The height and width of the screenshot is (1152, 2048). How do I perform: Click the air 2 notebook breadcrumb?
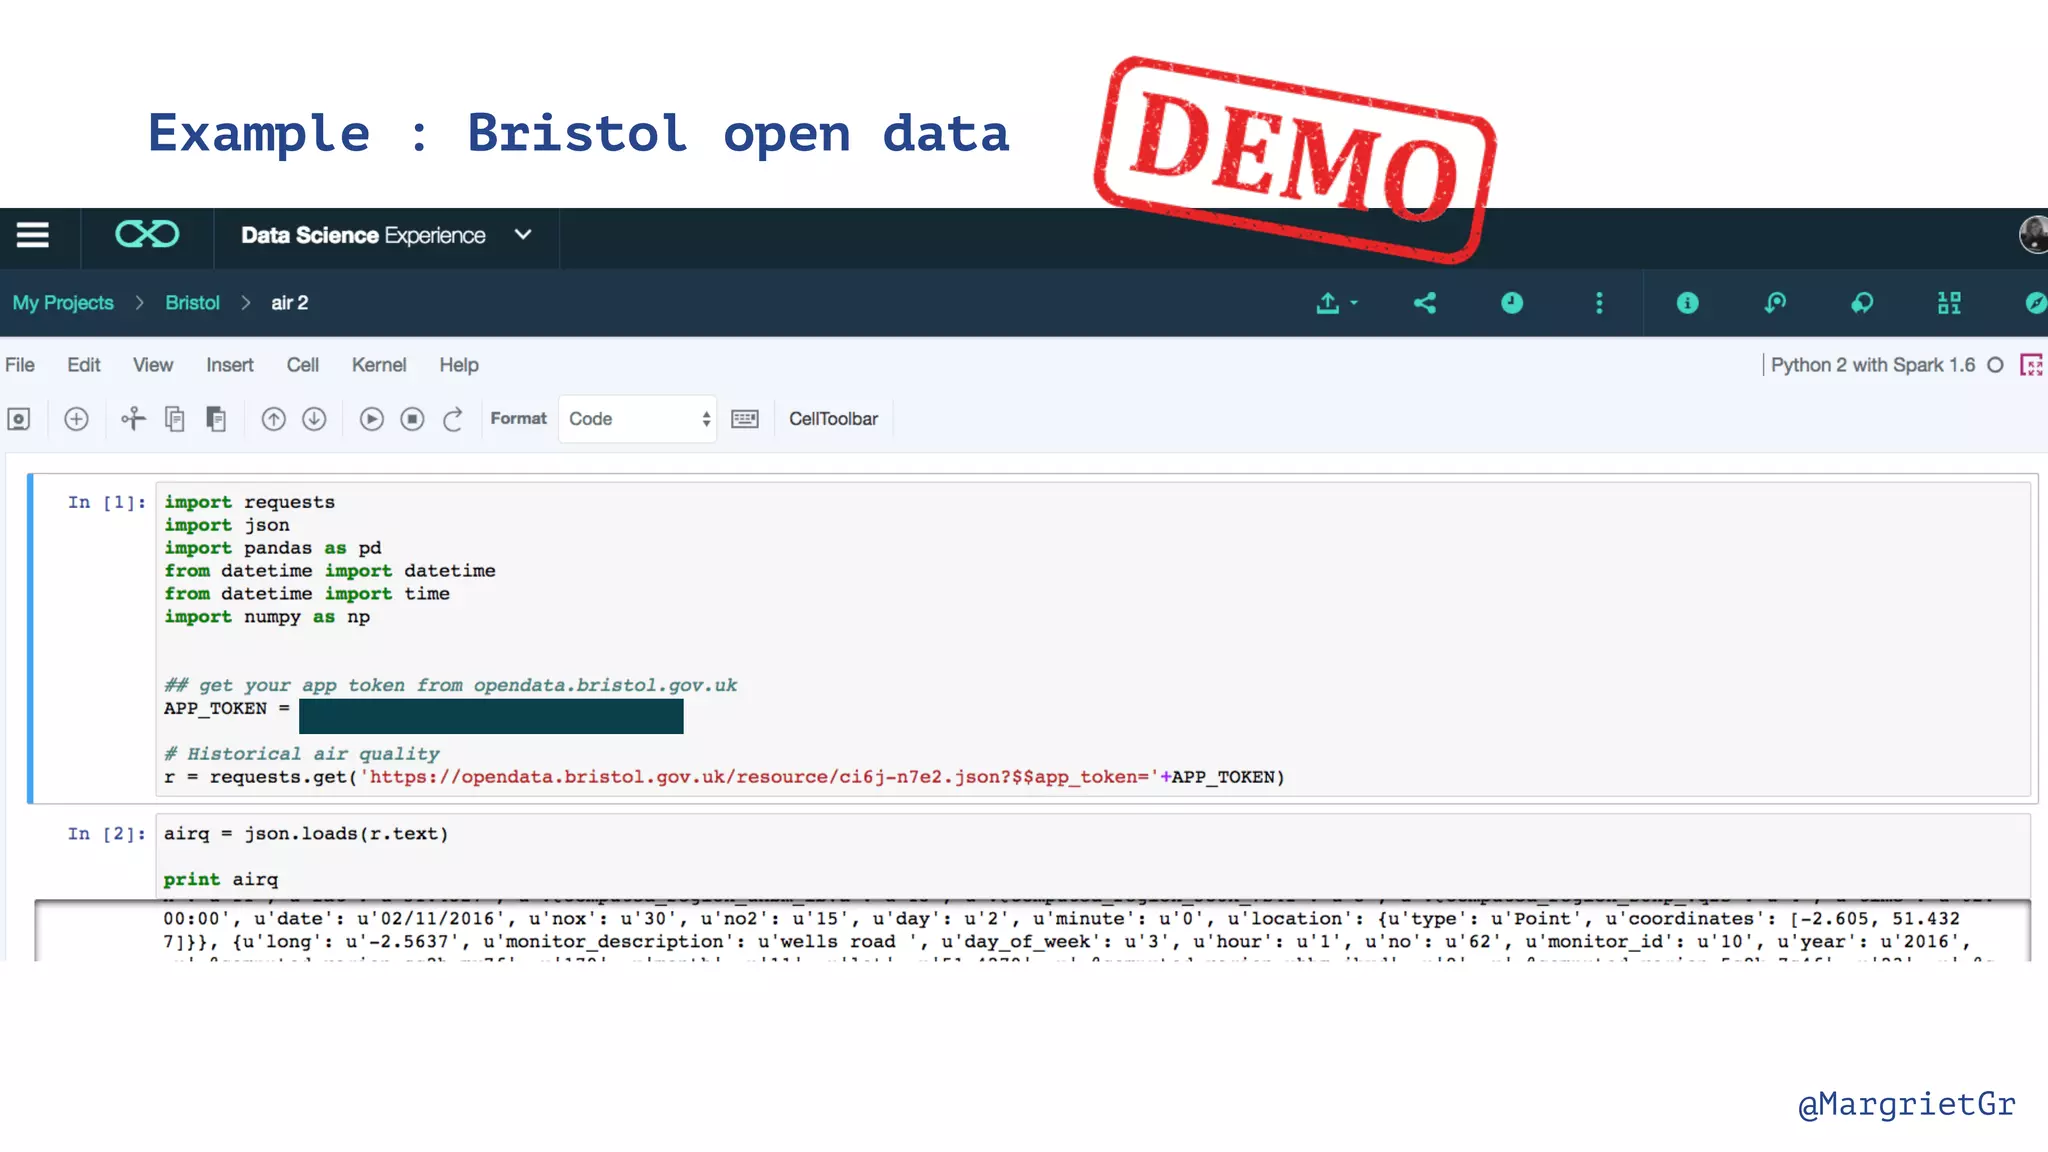pos(289,303)
